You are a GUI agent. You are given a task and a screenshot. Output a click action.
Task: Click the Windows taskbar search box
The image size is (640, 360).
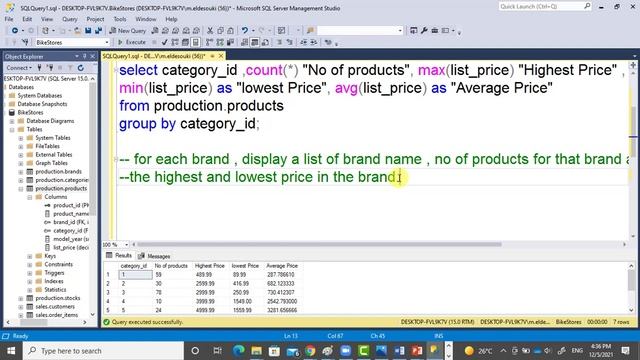(103, 351)
